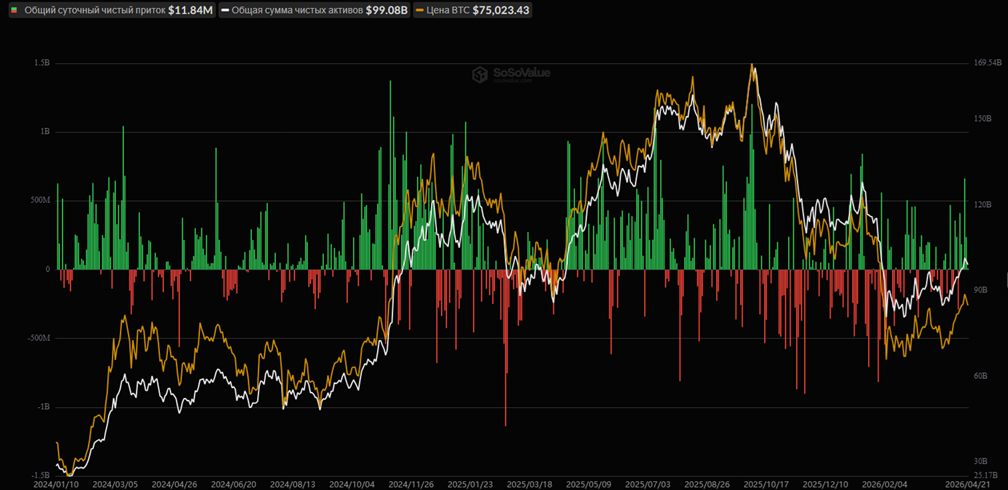Click the -1.5B label on the left axis

click(x=39, y=475)
